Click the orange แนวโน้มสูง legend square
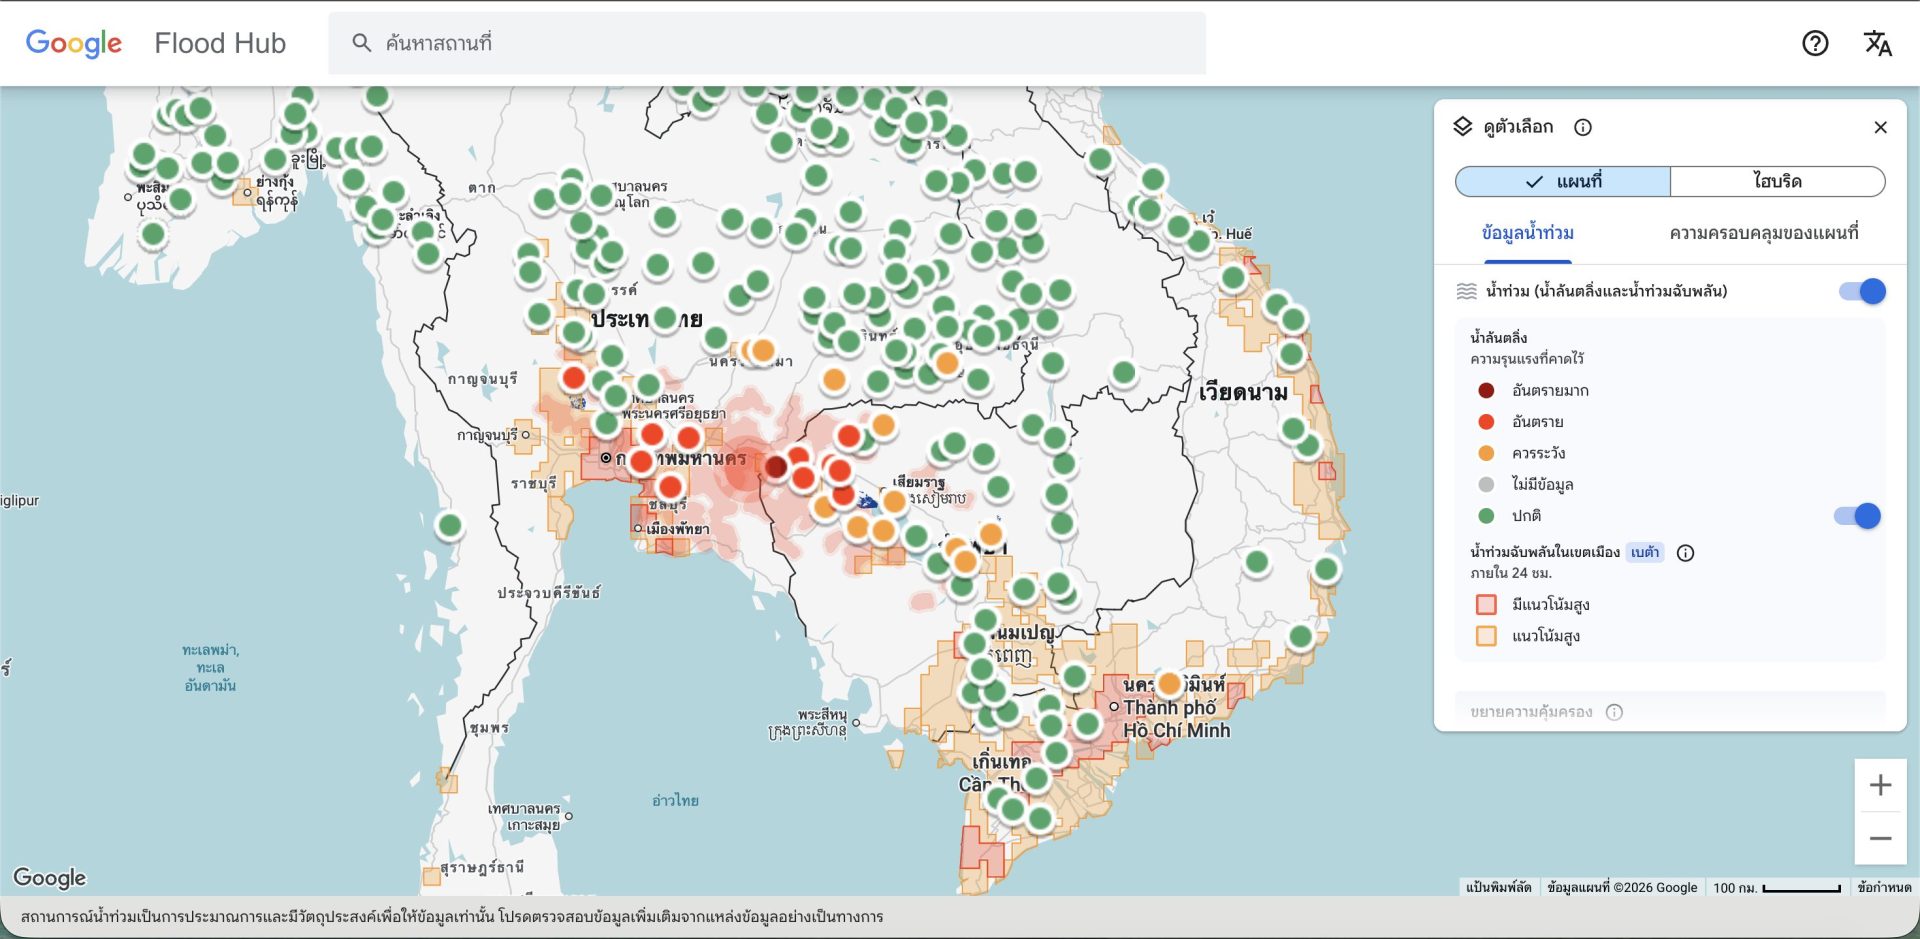This screenshot has width=1920, height=939. point(1486,636)
